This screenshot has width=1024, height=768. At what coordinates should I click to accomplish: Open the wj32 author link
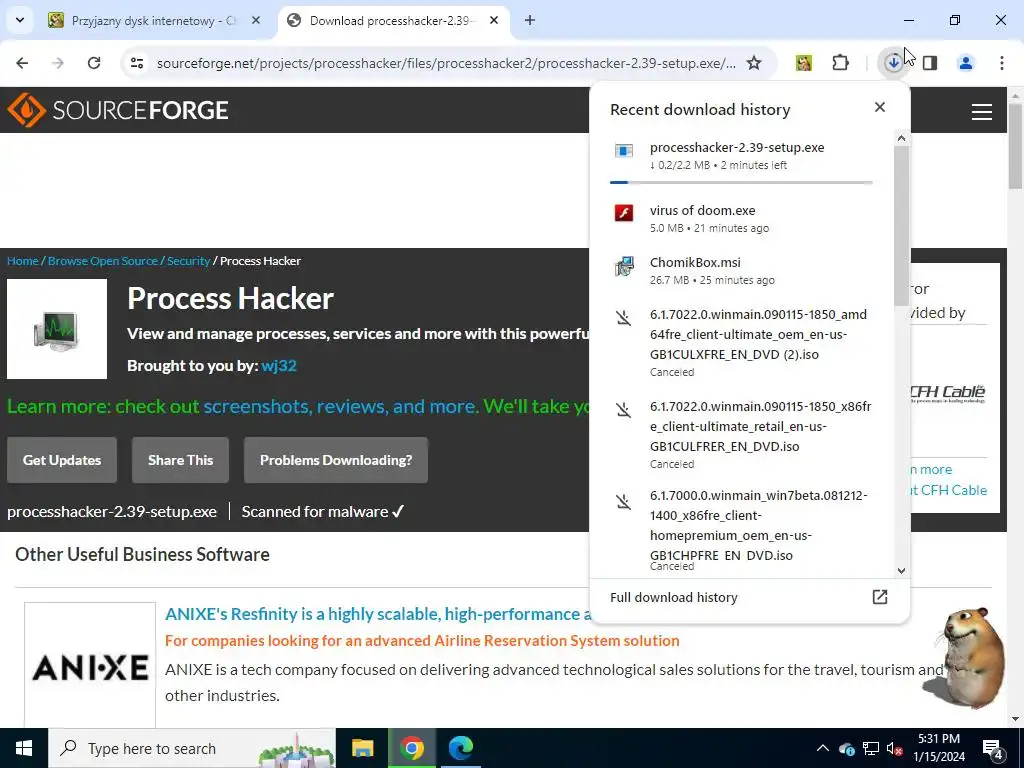click(x=279, y=366)
